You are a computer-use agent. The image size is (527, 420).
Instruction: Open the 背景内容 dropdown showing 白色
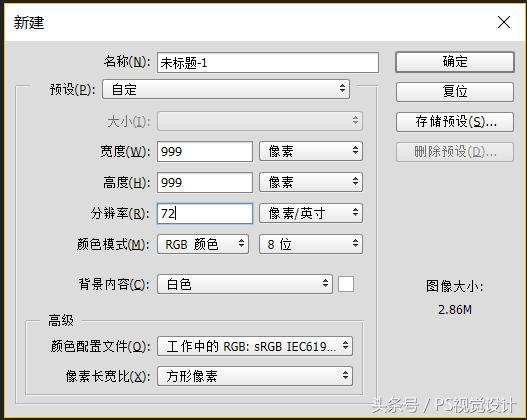(x=245, y=284)
